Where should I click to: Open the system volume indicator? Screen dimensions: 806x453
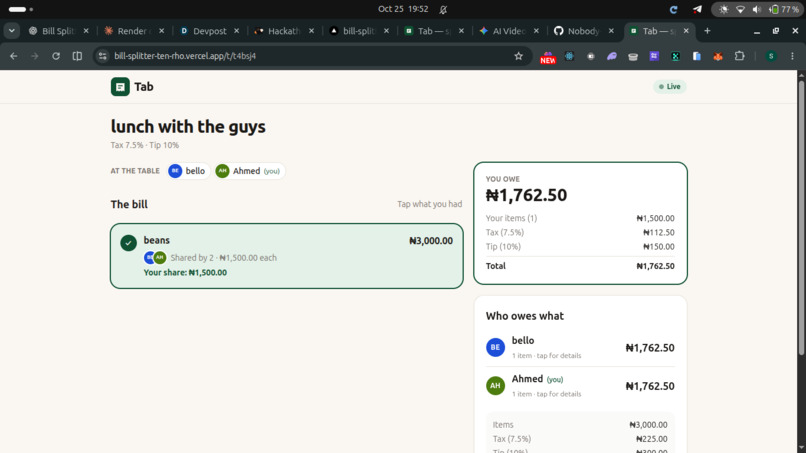[x=757, y=9]
